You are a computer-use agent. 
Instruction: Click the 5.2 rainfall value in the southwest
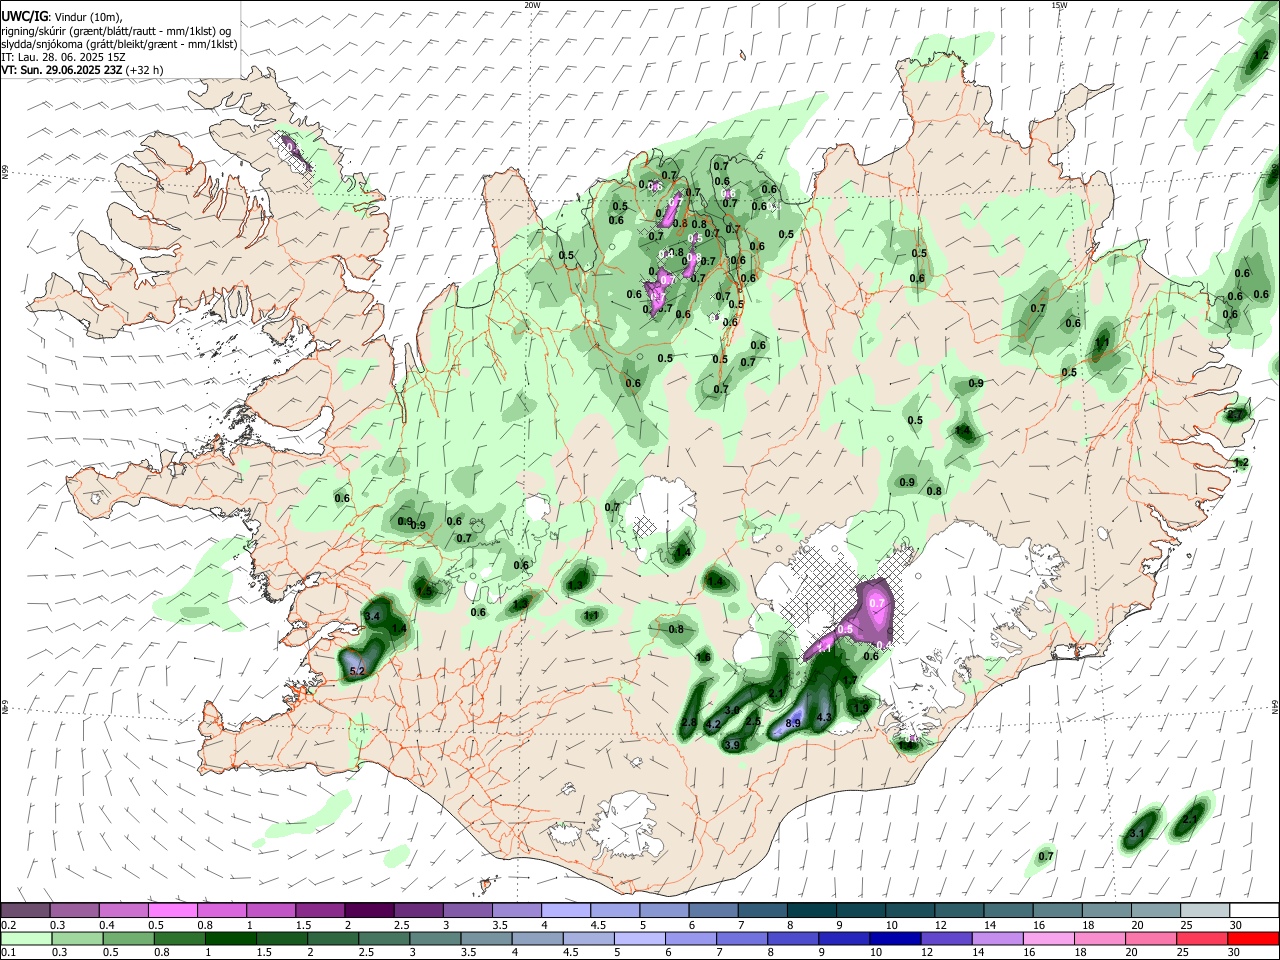pyautogui.click(x=356, y=671)
